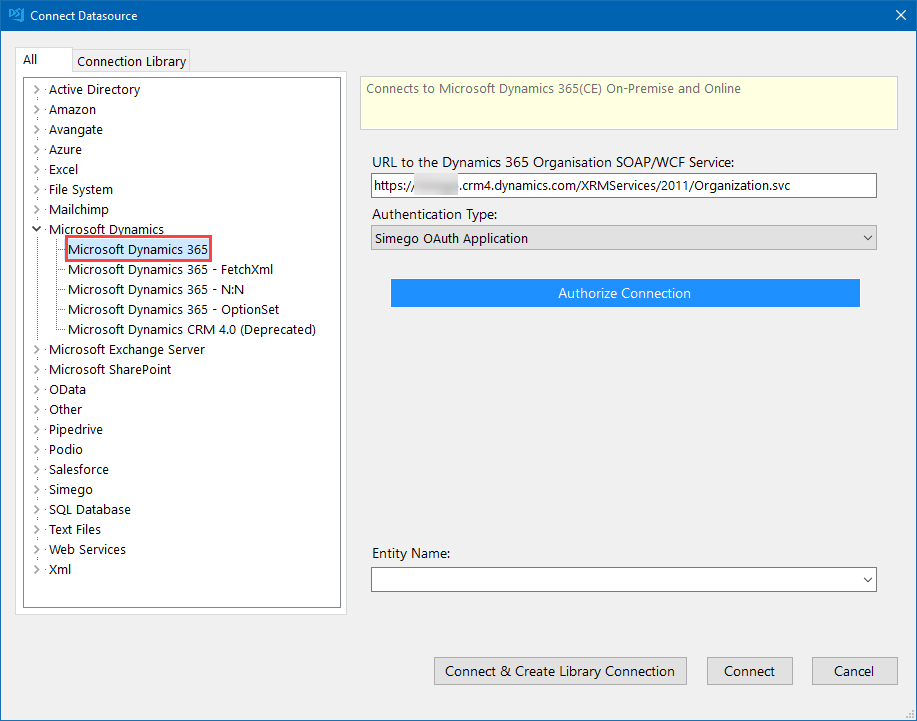
Task: Select the Amazon tree item
Action: 73,109
